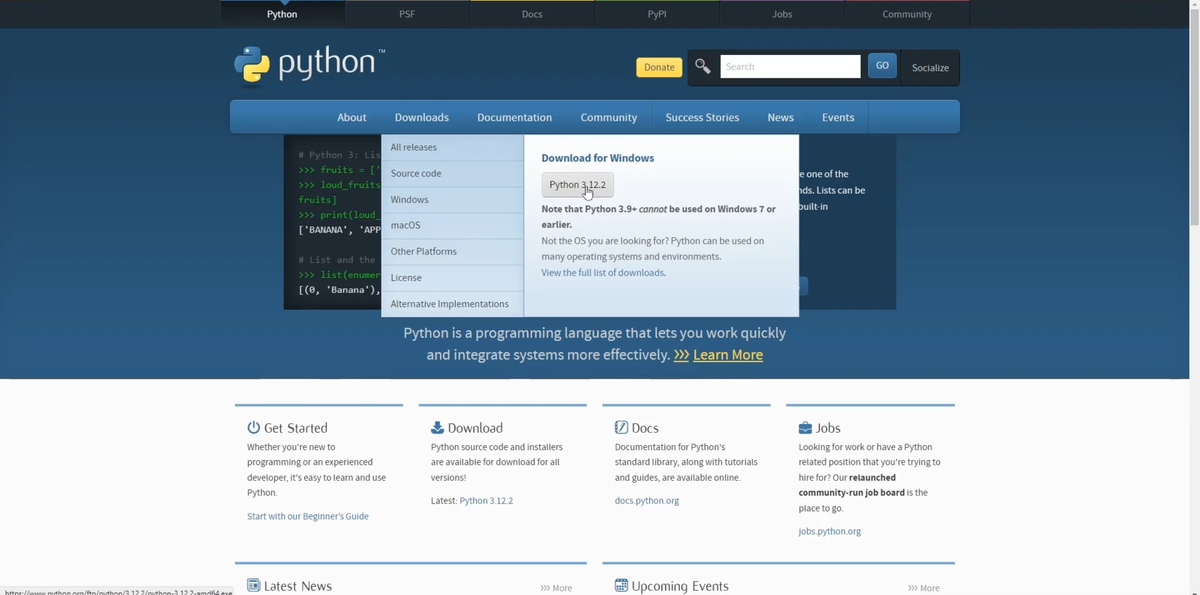
Task: Click More link beside Latest News
Action: 556,588
